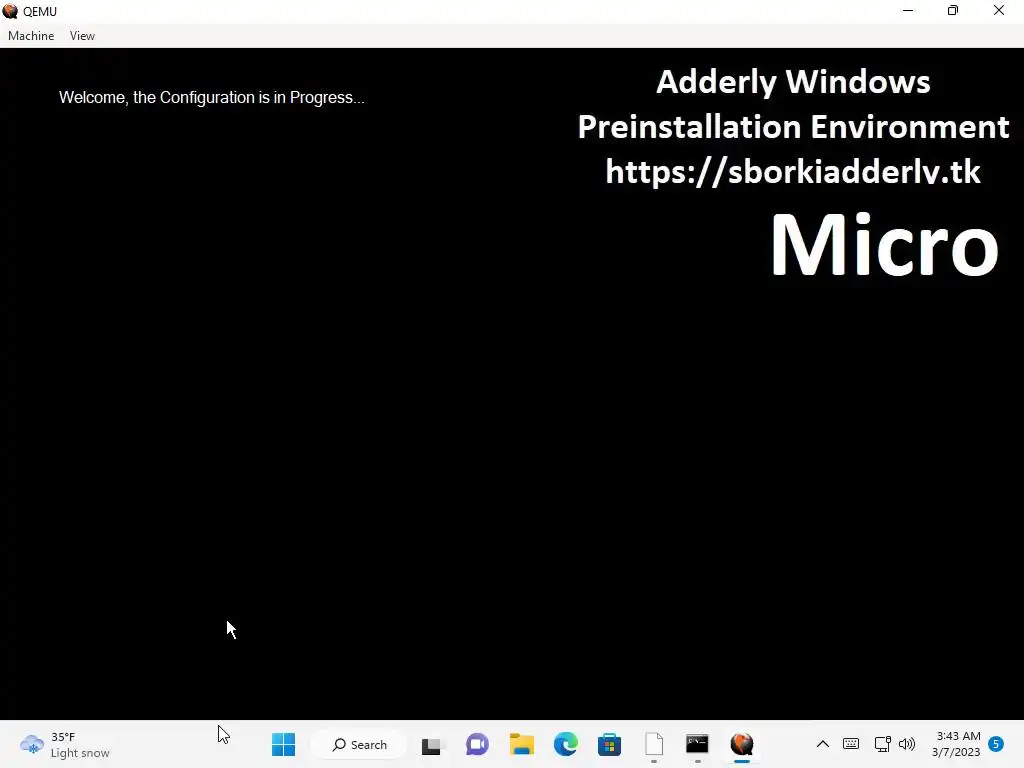This screenshot has width=1024, height=768.
Task: Launch the Chat app from taskbar
Action: click(477, 744)
